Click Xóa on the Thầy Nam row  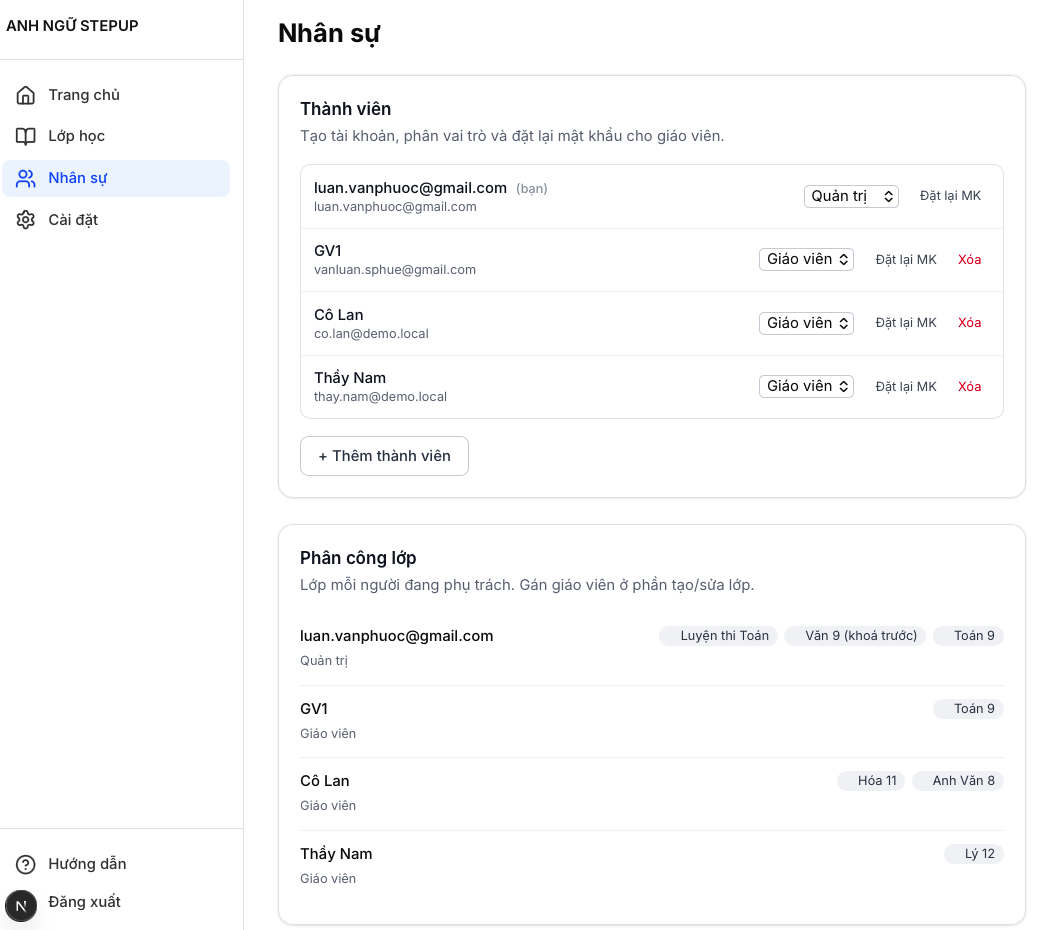pyautogui.click(x=969, y=386)
